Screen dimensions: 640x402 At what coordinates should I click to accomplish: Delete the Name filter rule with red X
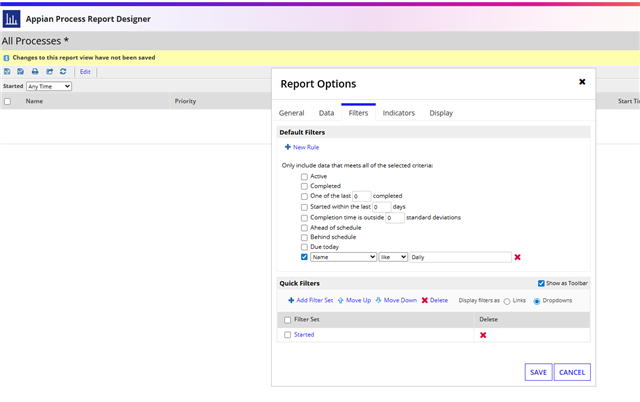517,257
